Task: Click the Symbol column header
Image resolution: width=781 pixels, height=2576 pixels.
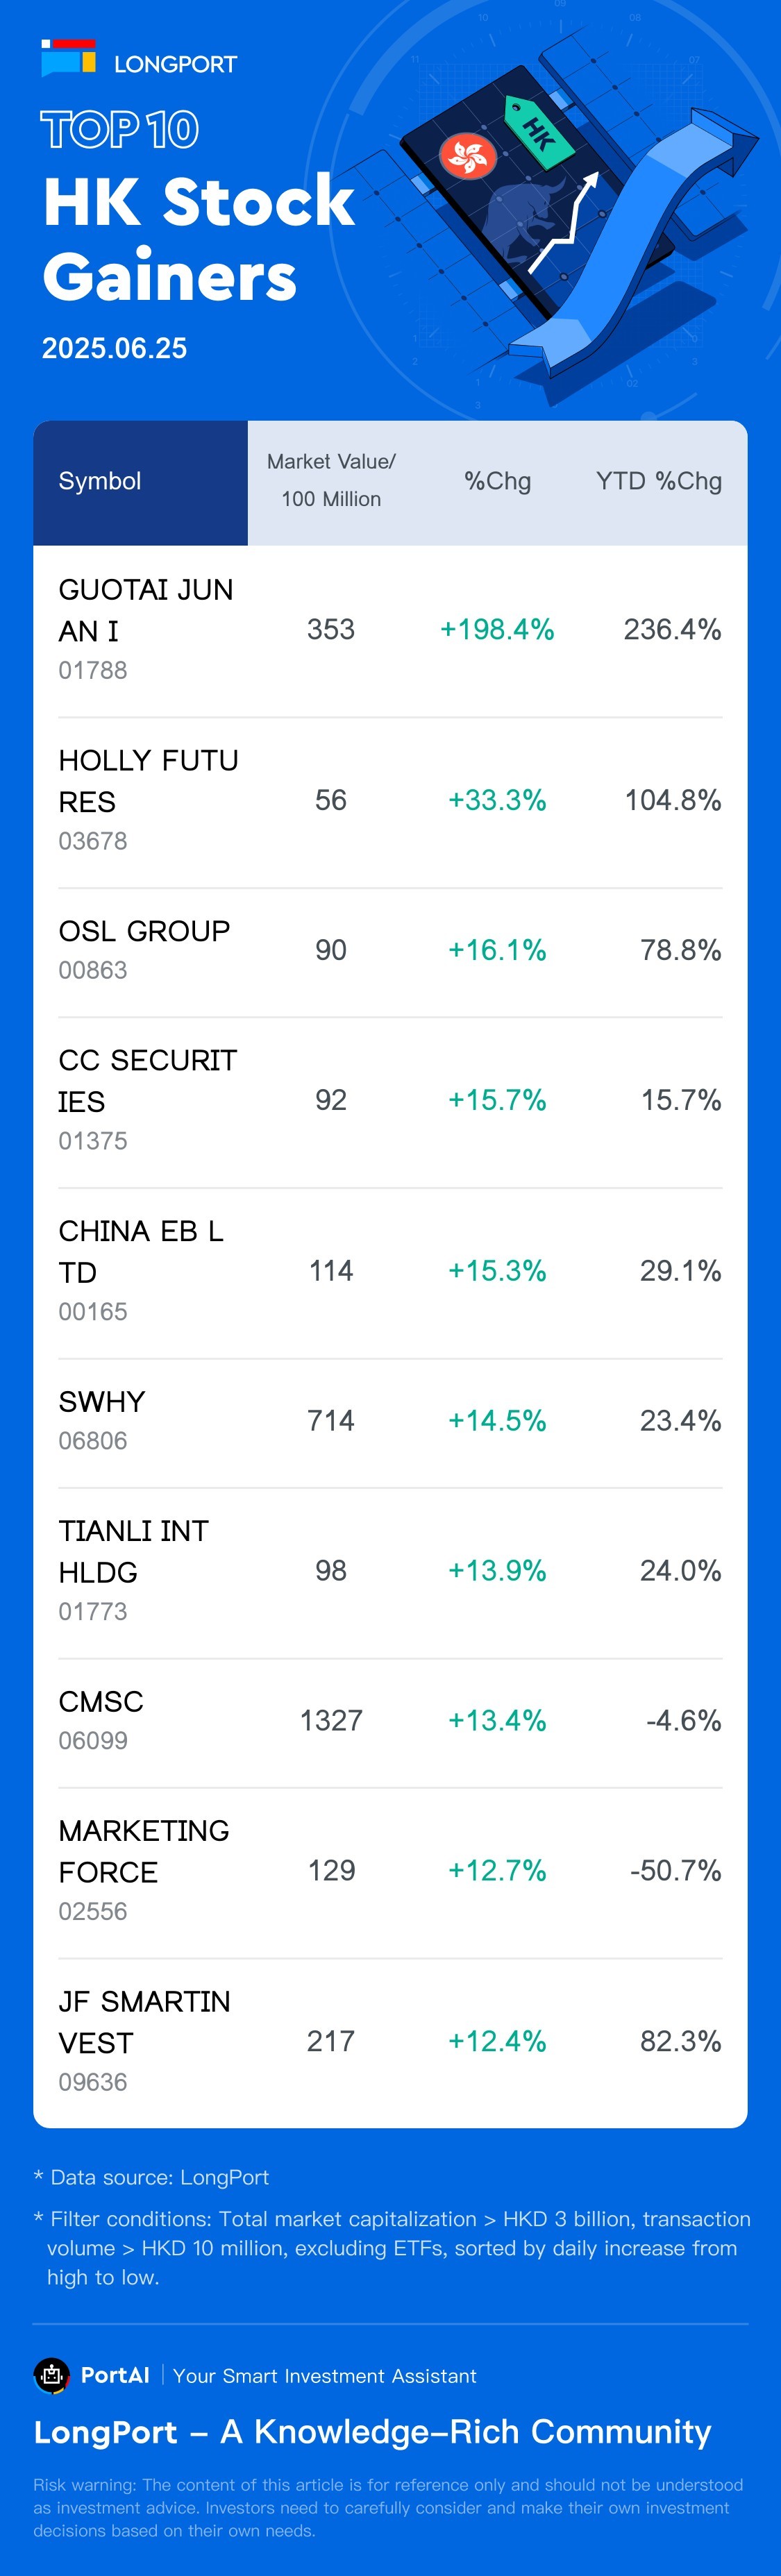Action: pyautogui.click(x=100, y=481)
